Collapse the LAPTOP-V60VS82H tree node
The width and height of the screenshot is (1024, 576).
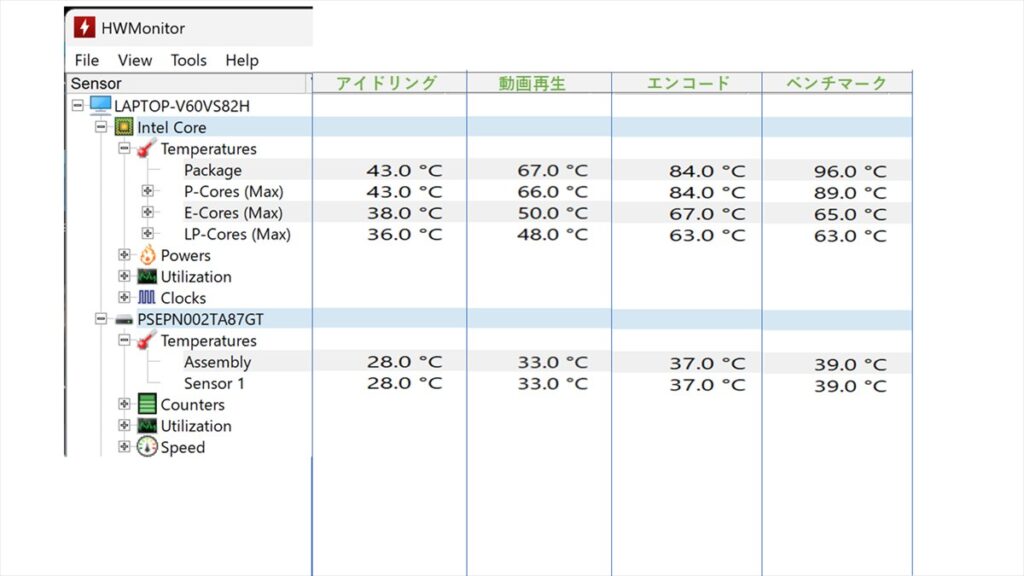click(x=78, y=105)
